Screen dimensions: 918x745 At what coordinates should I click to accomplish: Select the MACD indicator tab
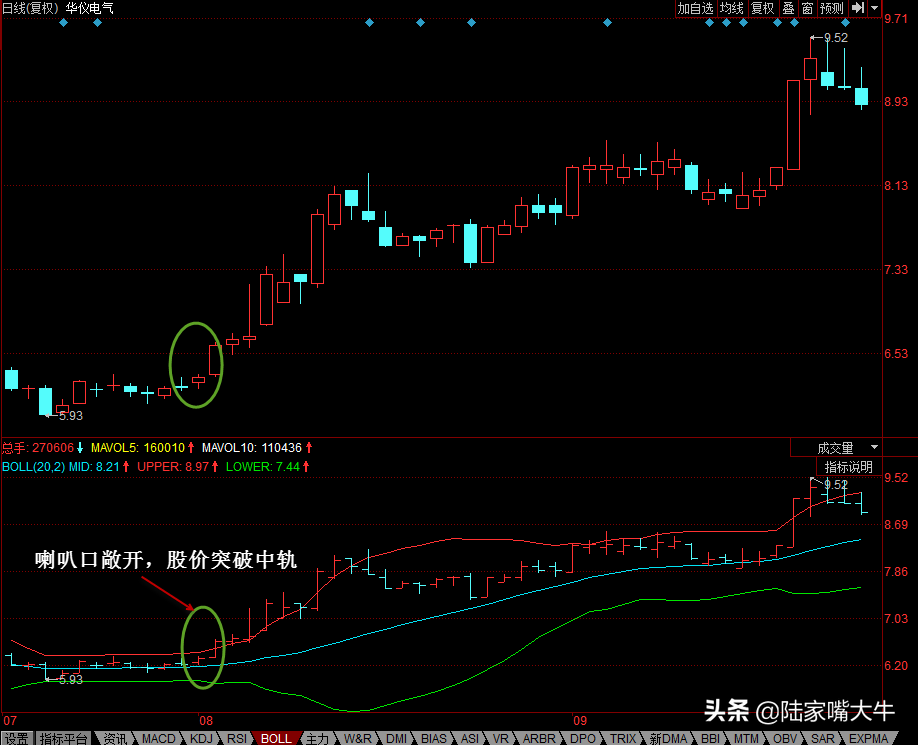(158, 738)
